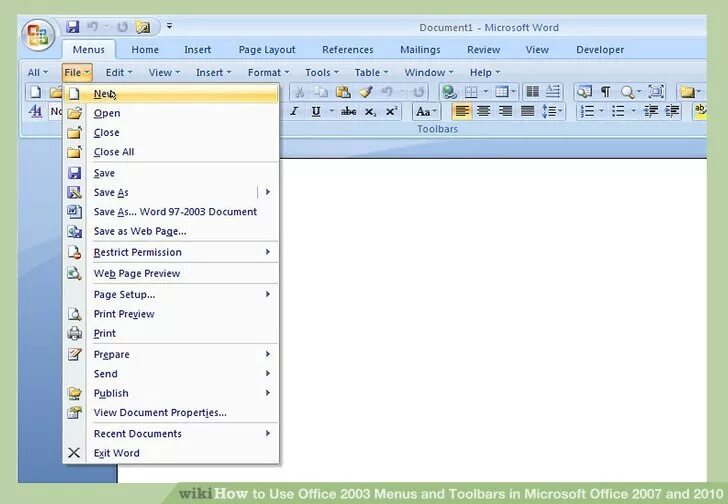This screenshot has width=728, height=504.
Task: Toggle subscript formatting
Action: click(x=370, y=112)
